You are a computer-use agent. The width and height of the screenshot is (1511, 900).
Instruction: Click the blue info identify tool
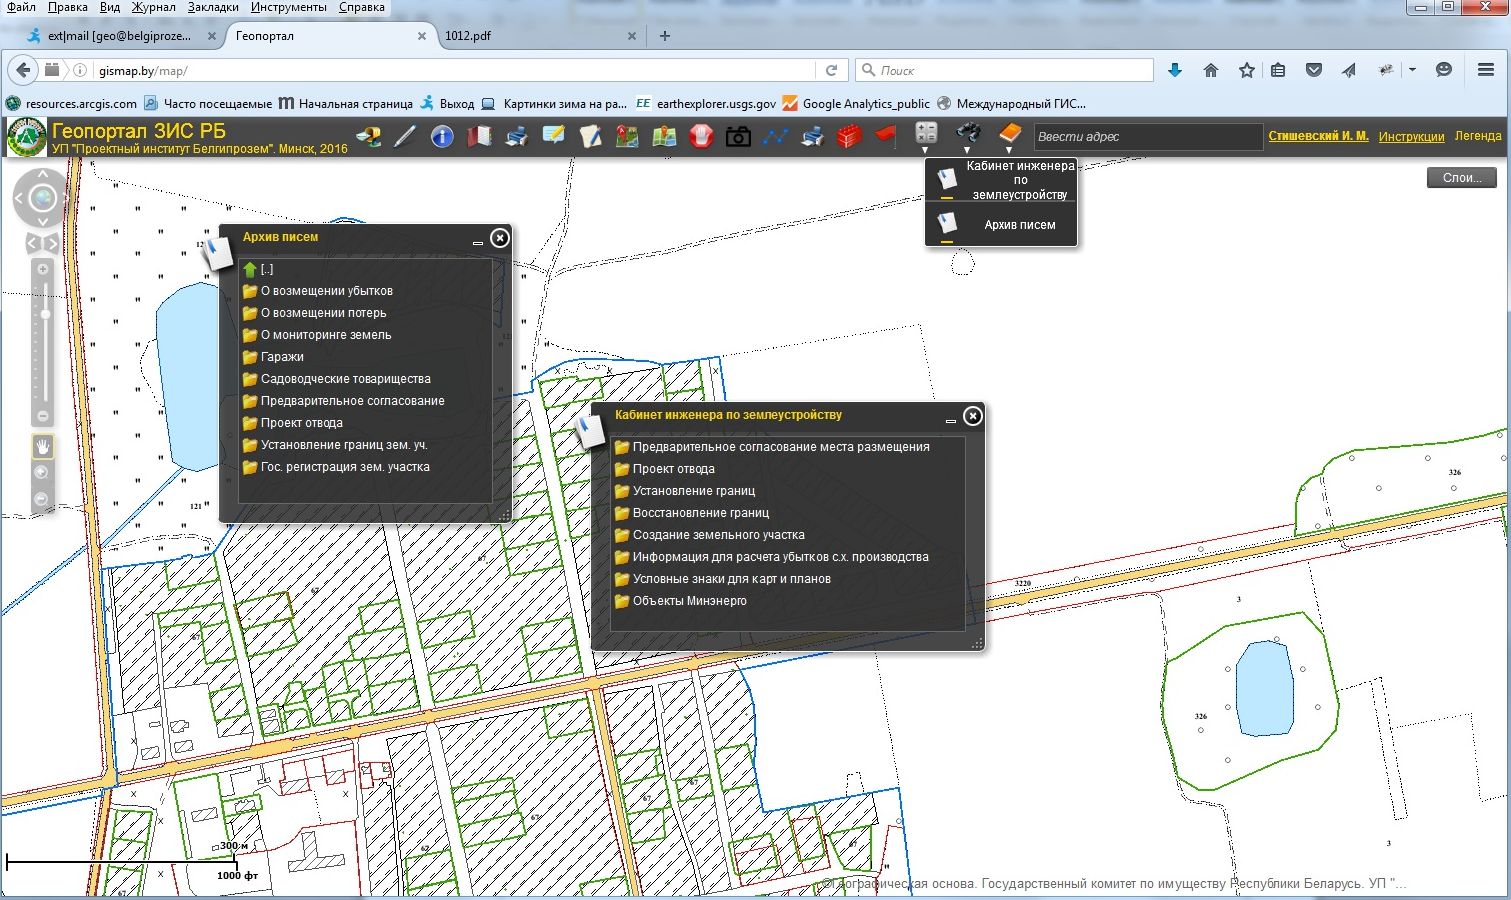pyautogui.click(x=442, y=137)
